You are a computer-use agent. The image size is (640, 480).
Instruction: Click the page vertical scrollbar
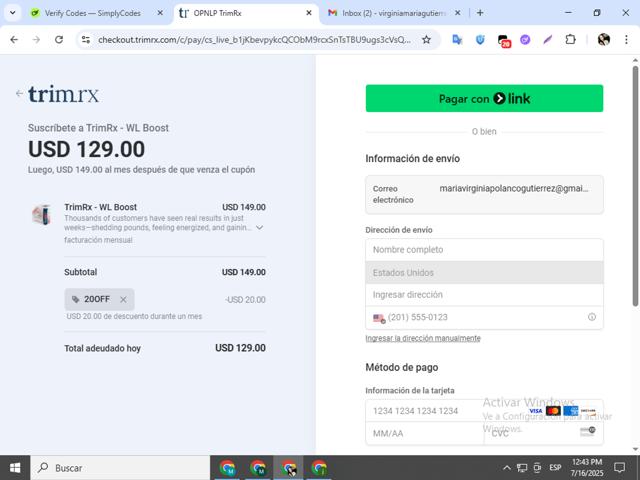click(x=635, y=186)
